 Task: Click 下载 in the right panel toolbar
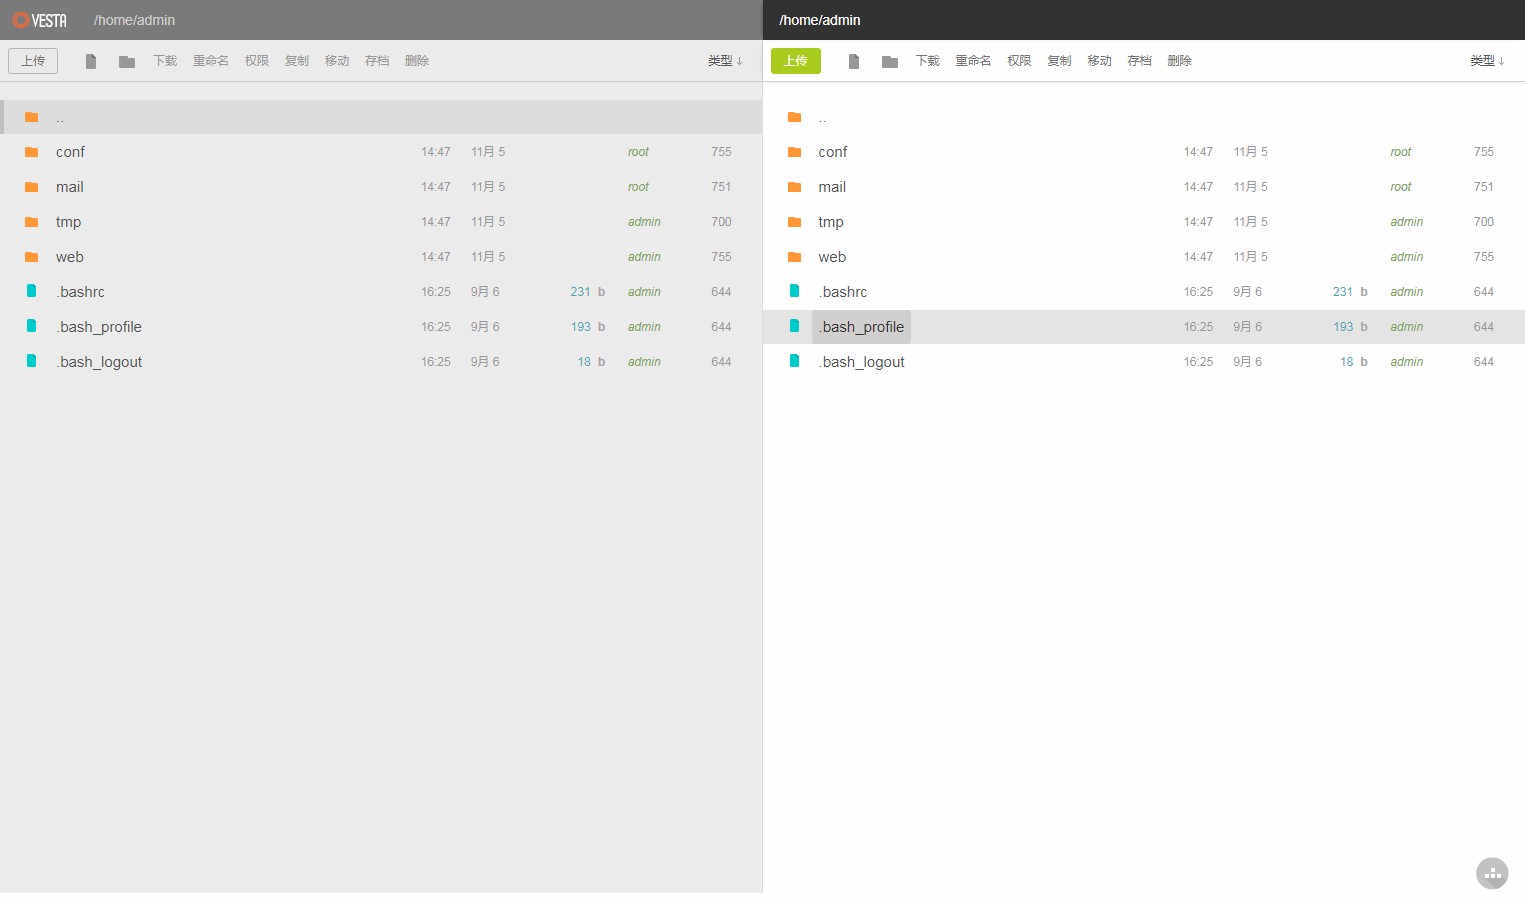(x=928, y=61)
